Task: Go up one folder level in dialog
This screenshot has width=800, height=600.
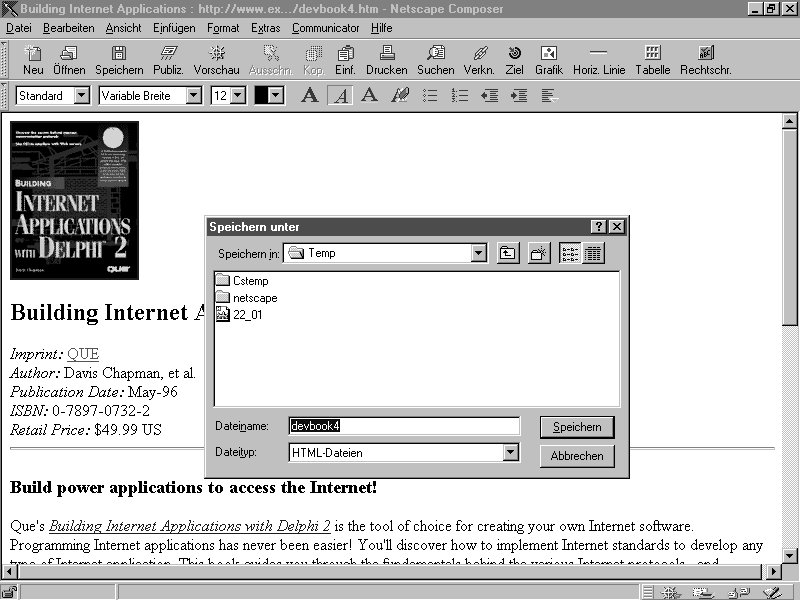Action: click(508, 253)
